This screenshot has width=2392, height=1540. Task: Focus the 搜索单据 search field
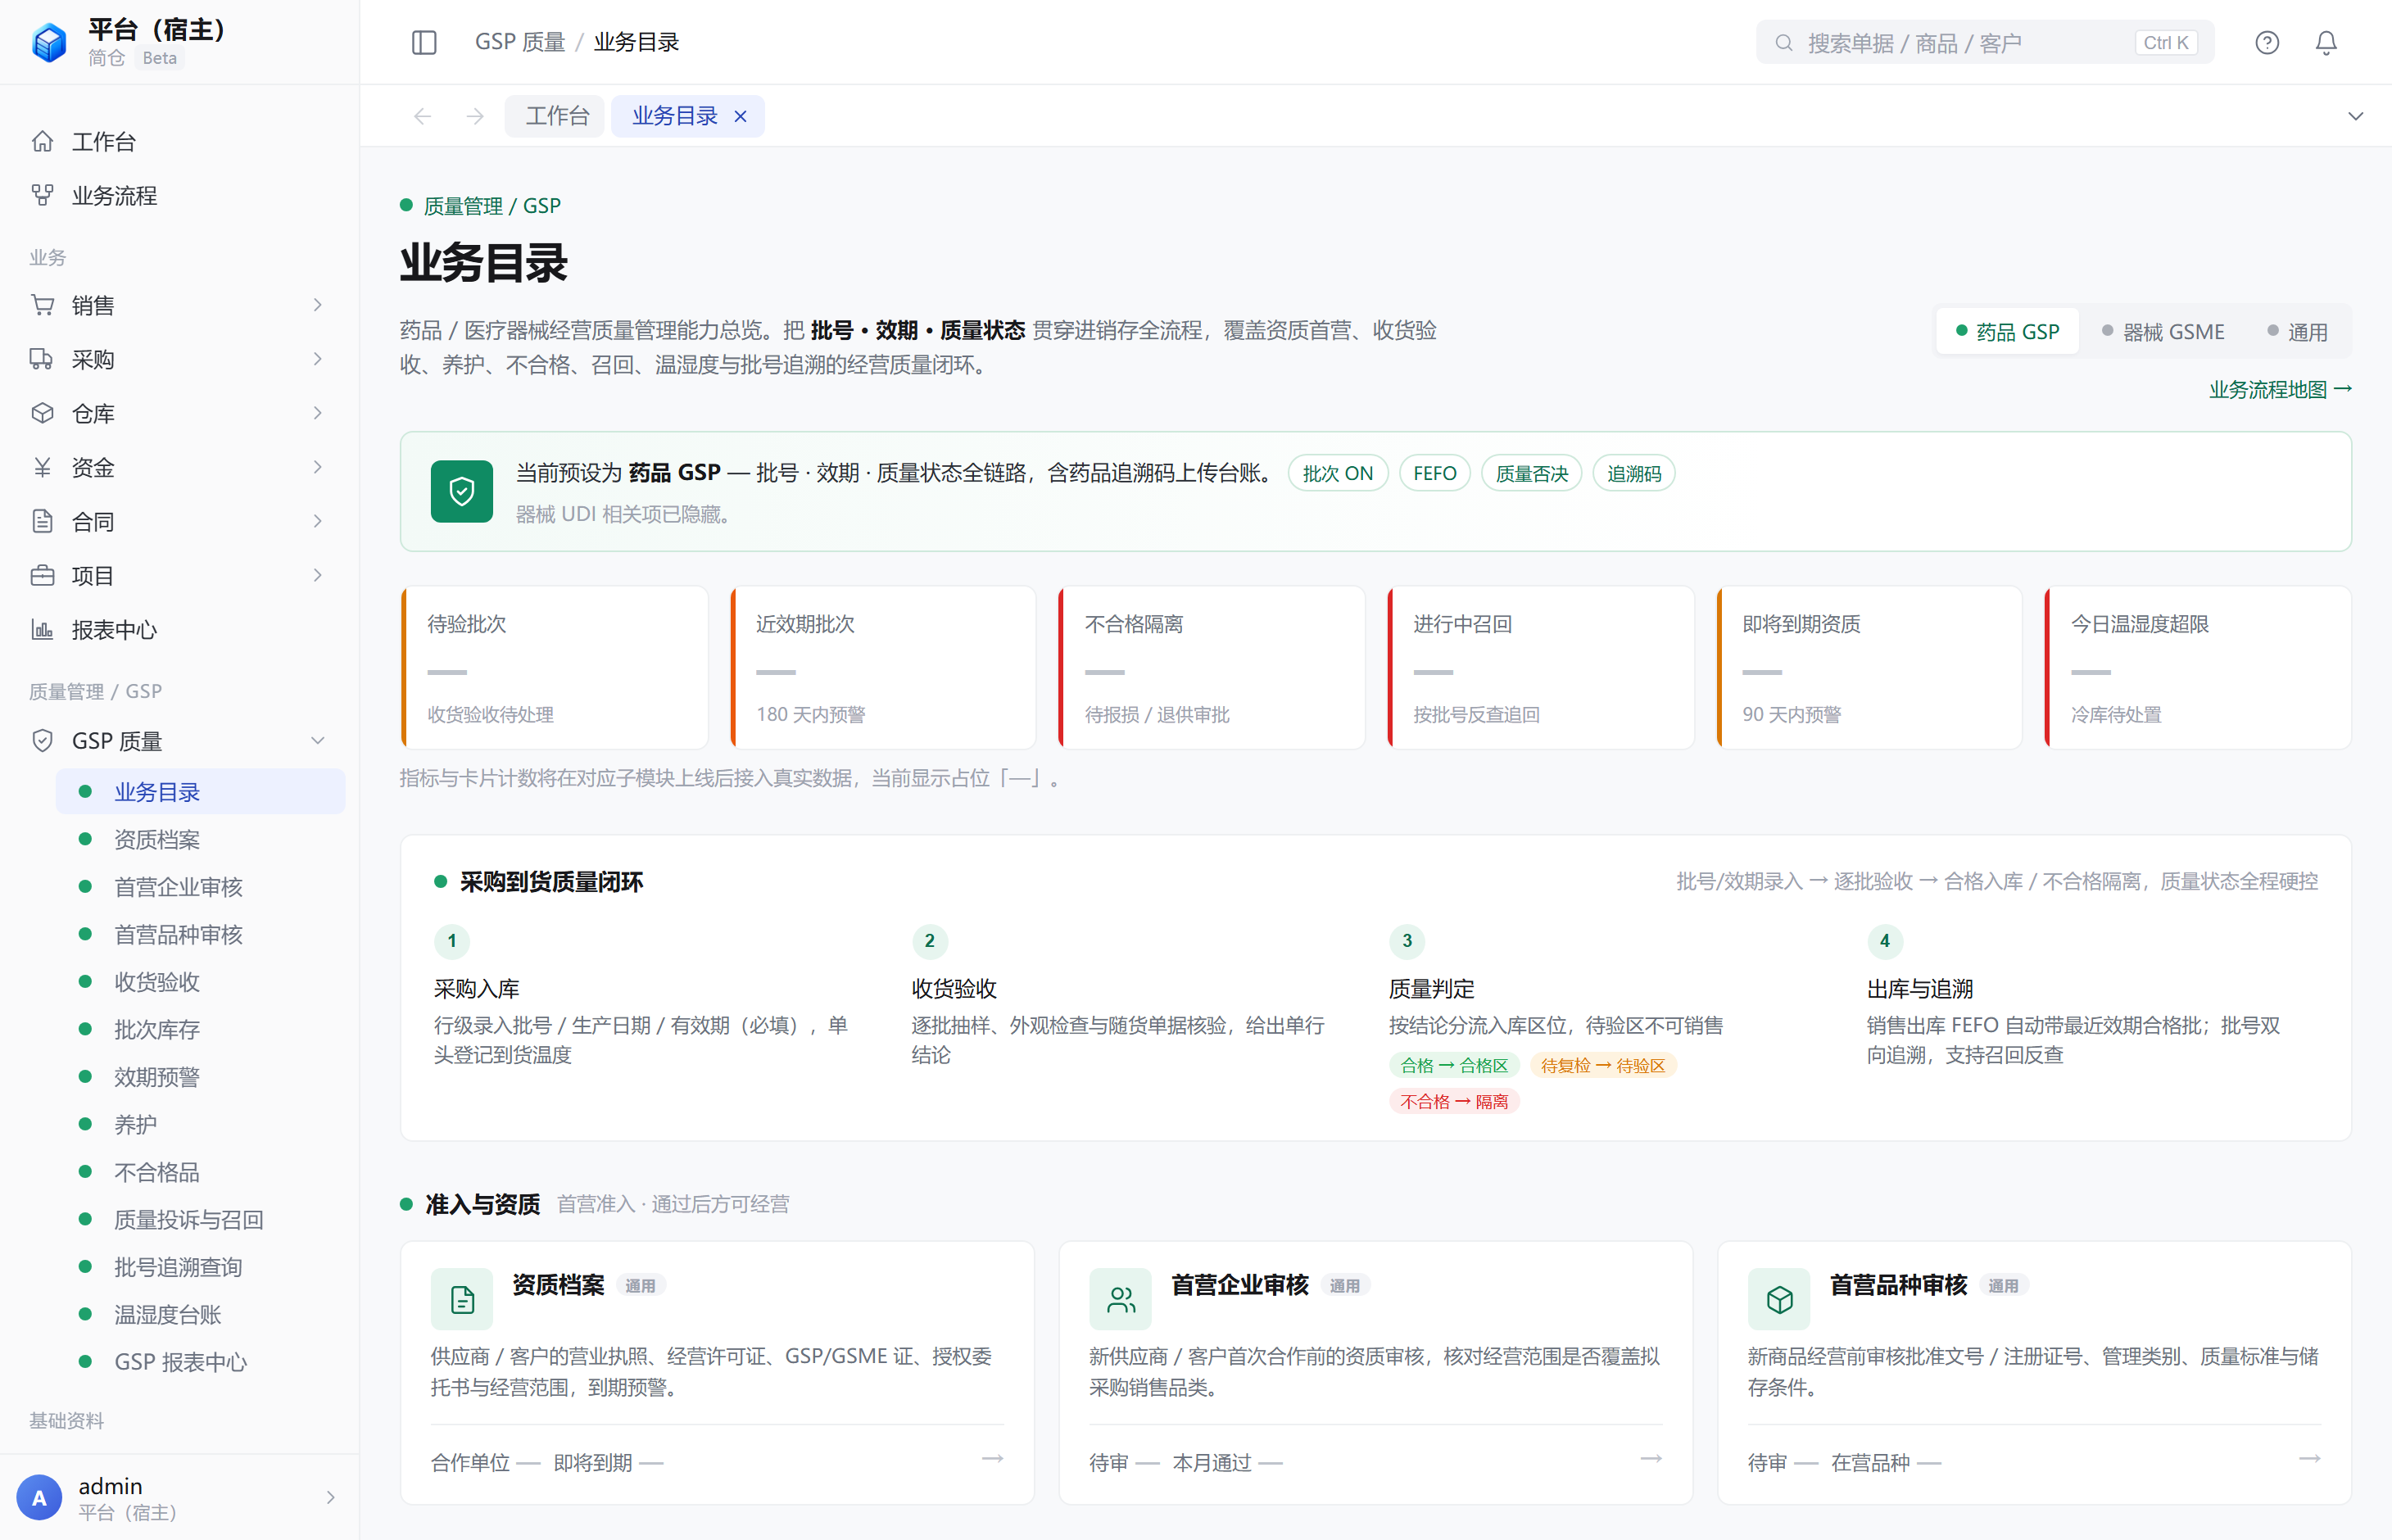tap(1984, 42)
